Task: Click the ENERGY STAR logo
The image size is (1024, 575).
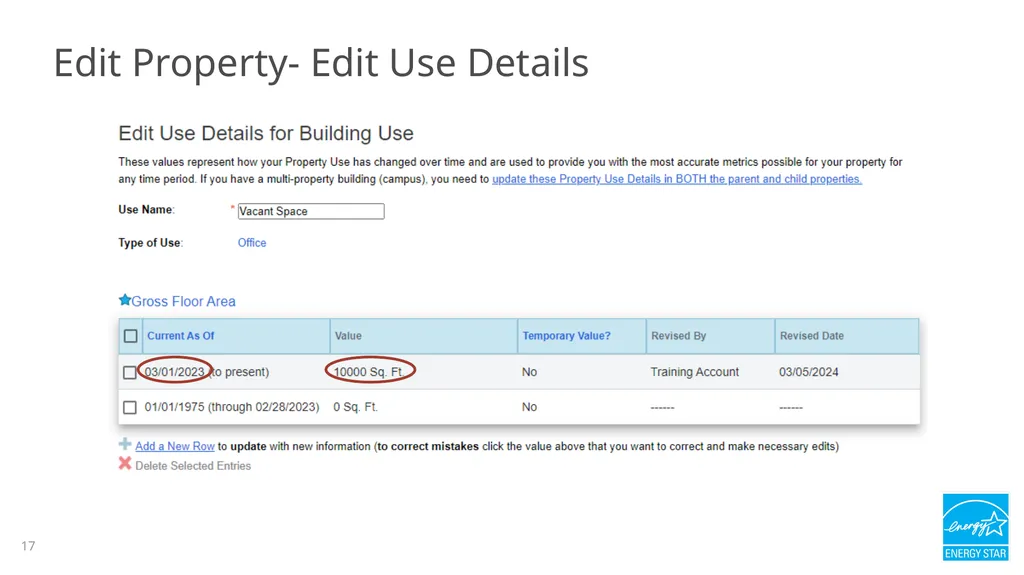Action: pyautogui.click(x=975, y=527)
